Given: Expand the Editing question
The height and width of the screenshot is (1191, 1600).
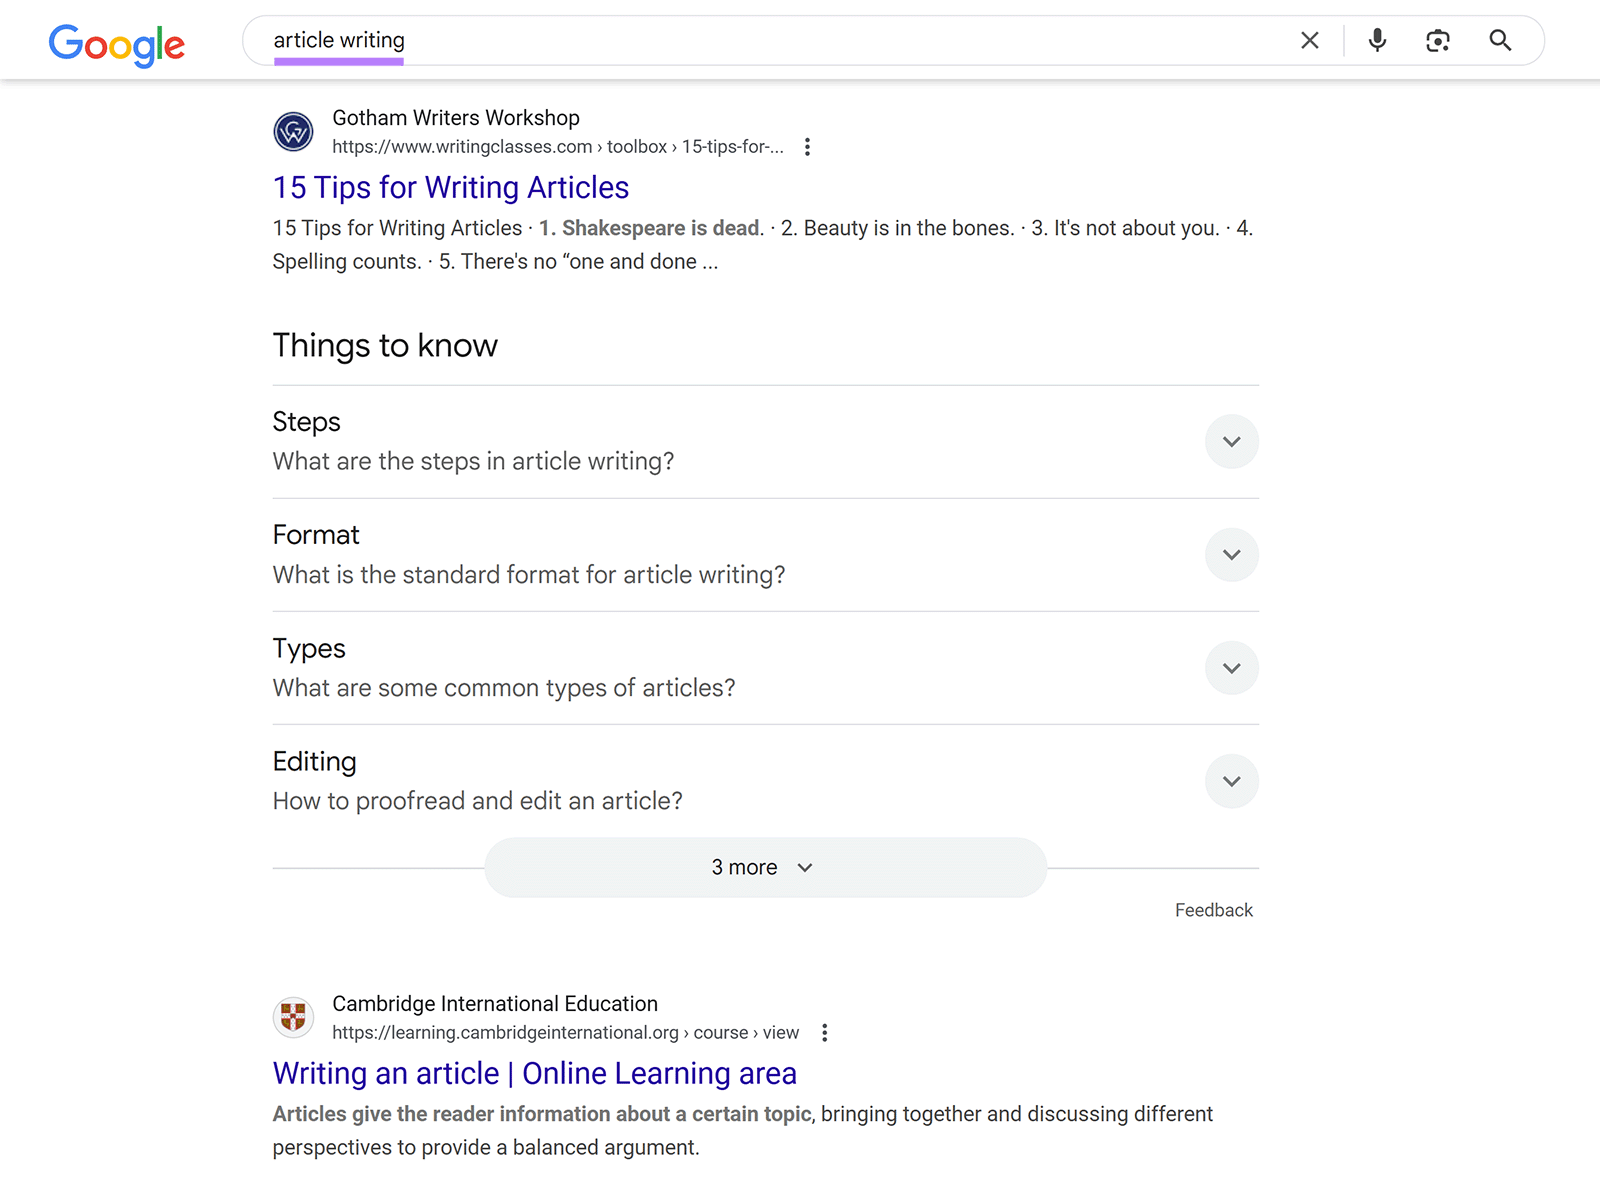Looking at the screenshot, I should [1231, 781].
